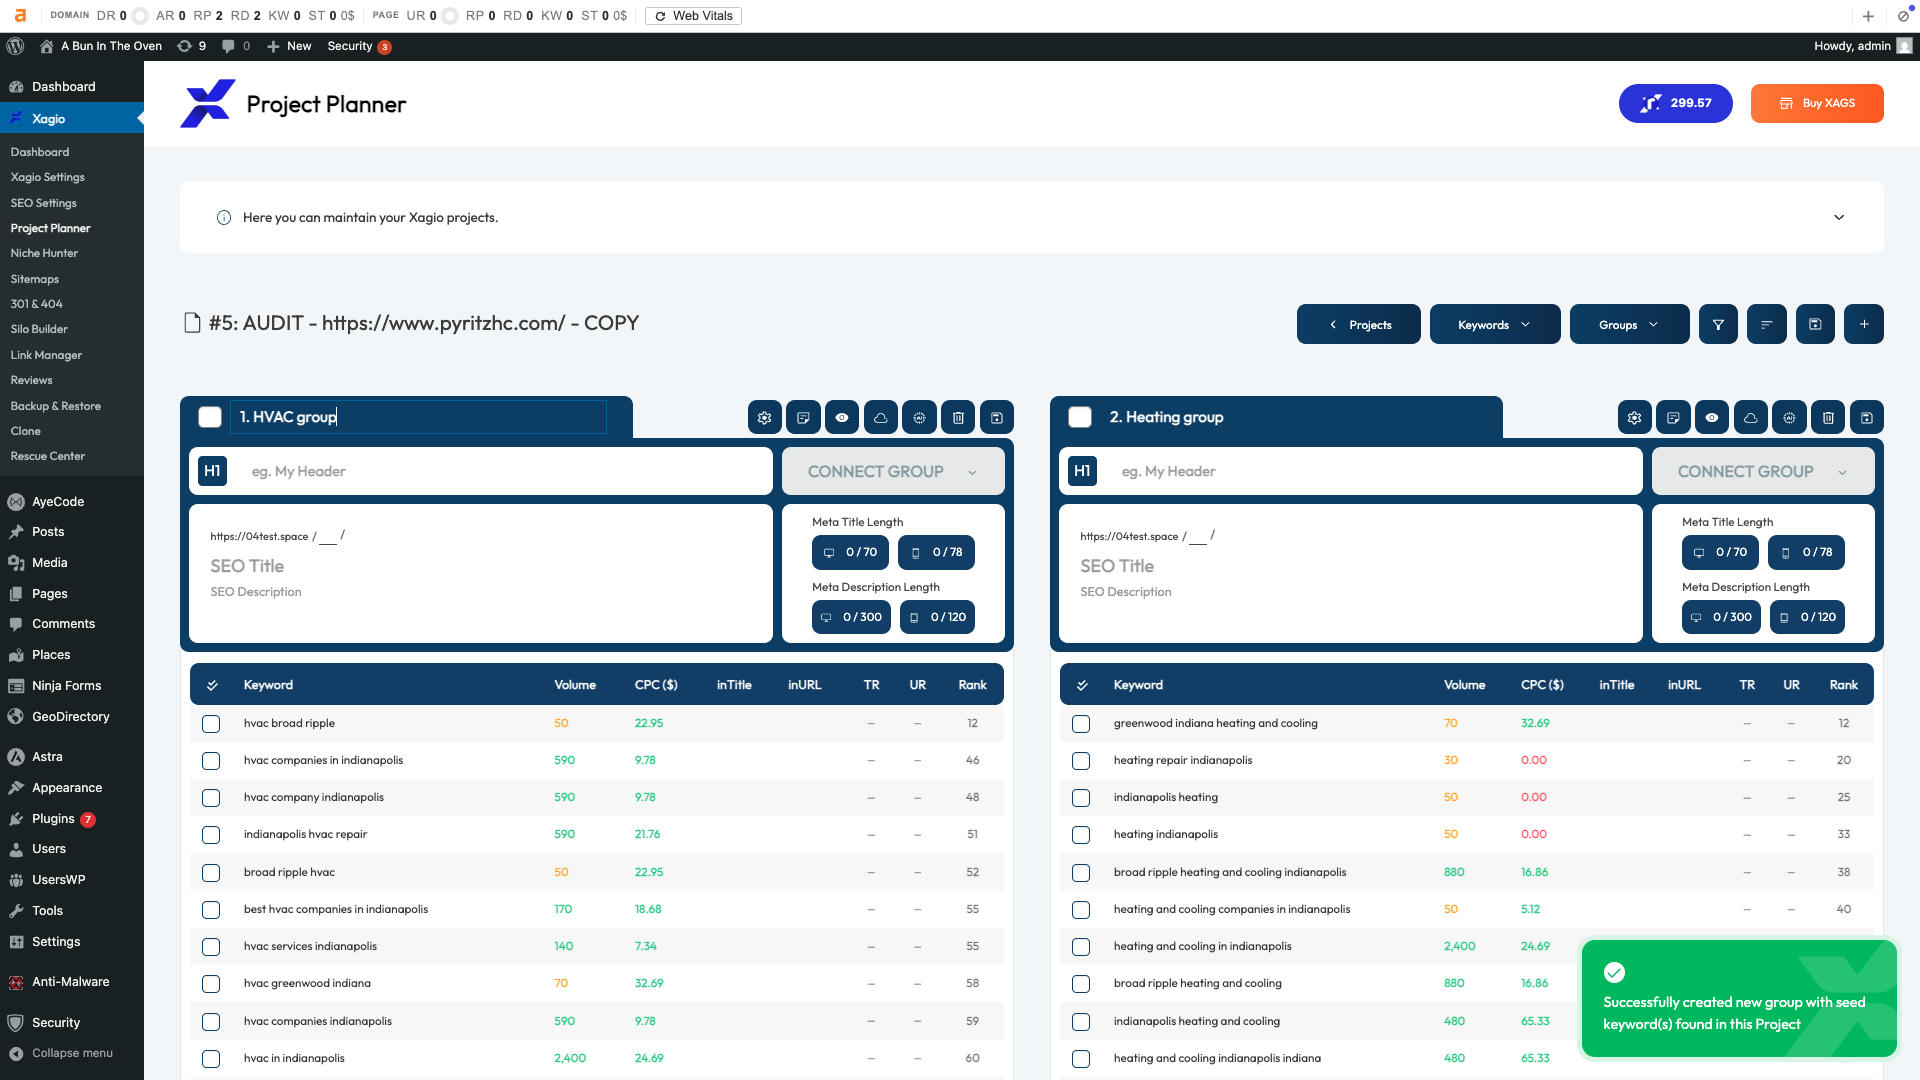This screenshot has height=1080, width=1920.
Task: Check 'hvac companies in indianapolis' keyword row
Action: click(x=211, y=761)
